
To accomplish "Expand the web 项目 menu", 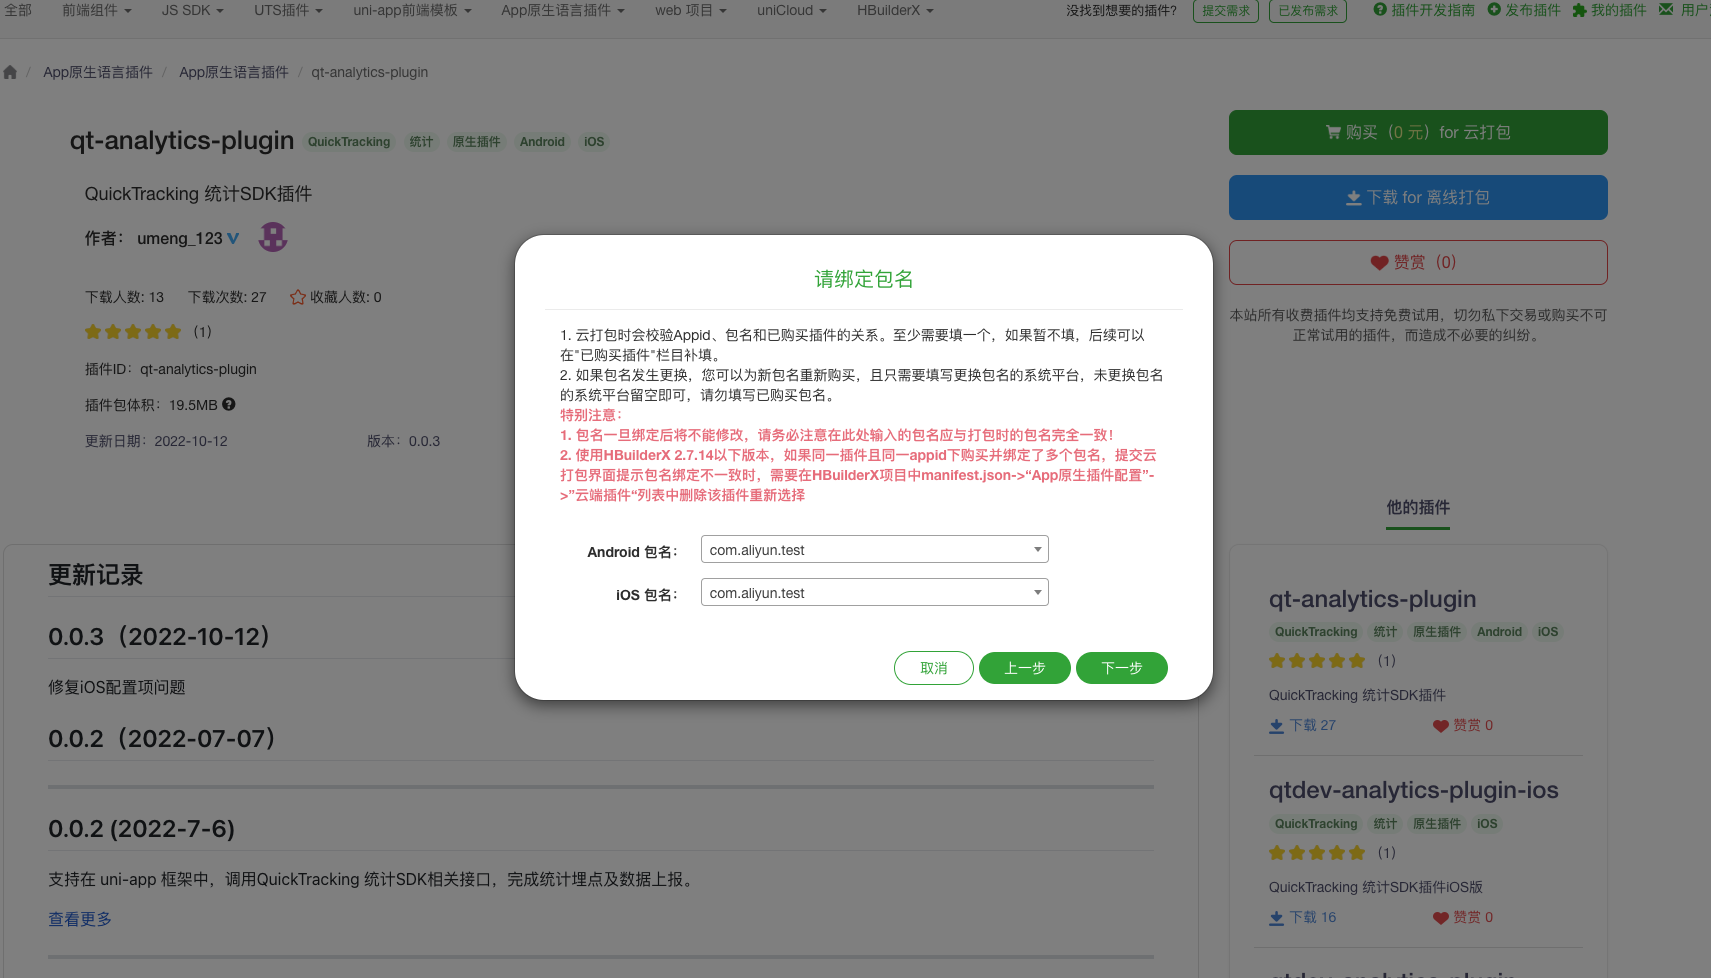I will 691,10.
